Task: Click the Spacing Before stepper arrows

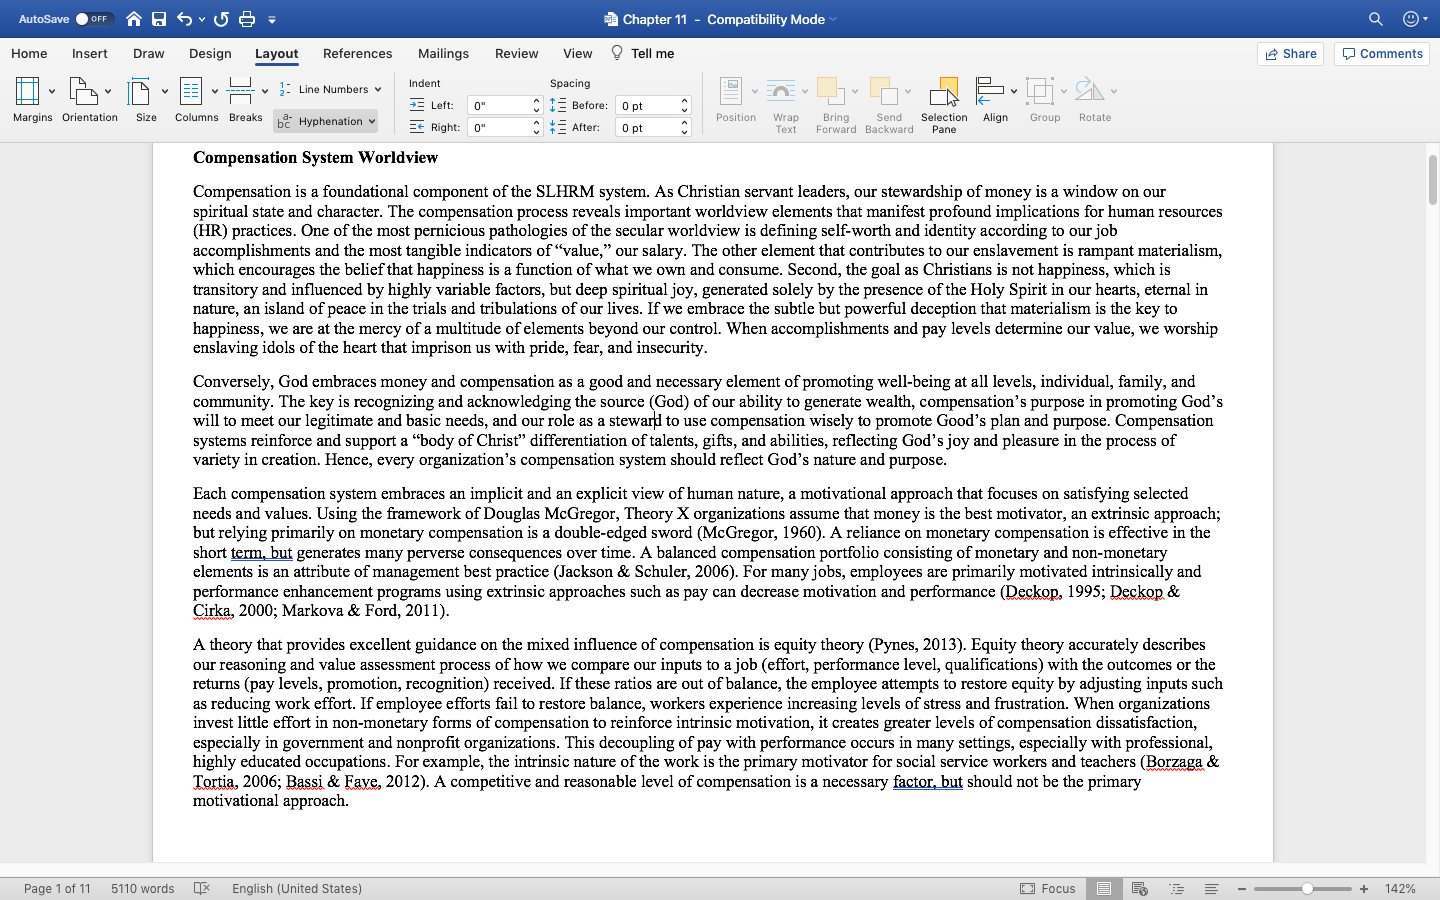Action: (x=685, y=105)
